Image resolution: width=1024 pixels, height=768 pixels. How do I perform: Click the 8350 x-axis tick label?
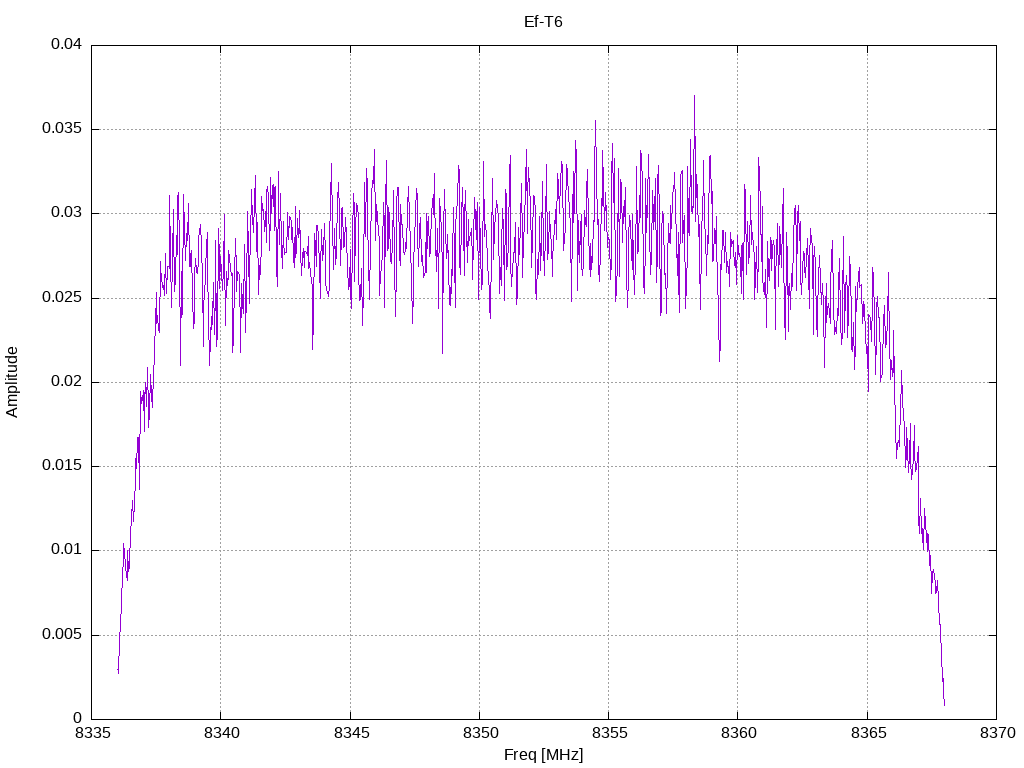pos(480,733)
